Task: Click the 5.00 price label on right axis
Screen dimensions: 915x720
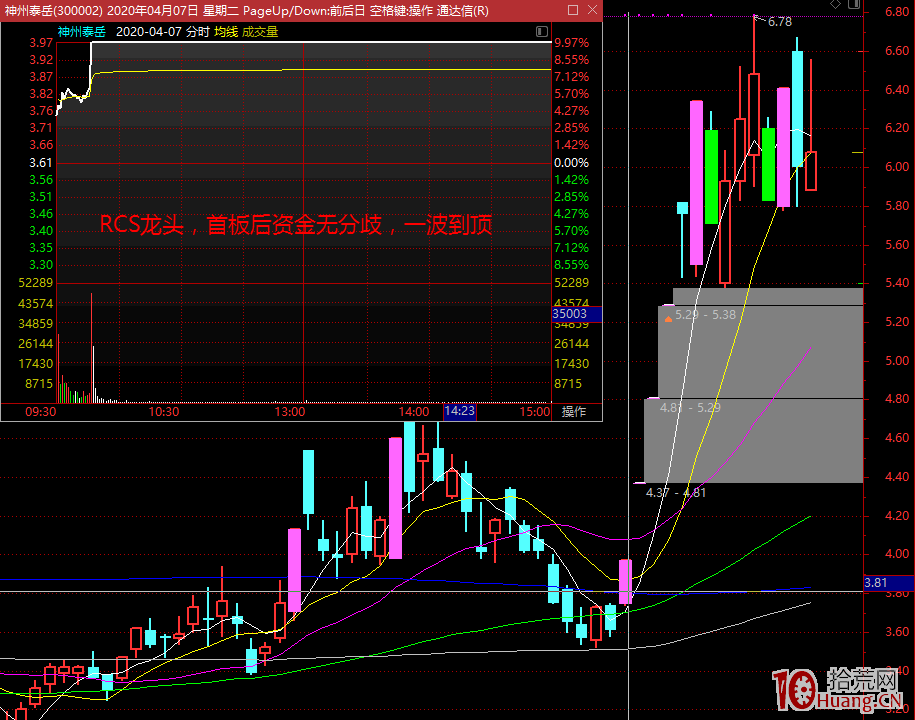Action: (x=897, y=361)
